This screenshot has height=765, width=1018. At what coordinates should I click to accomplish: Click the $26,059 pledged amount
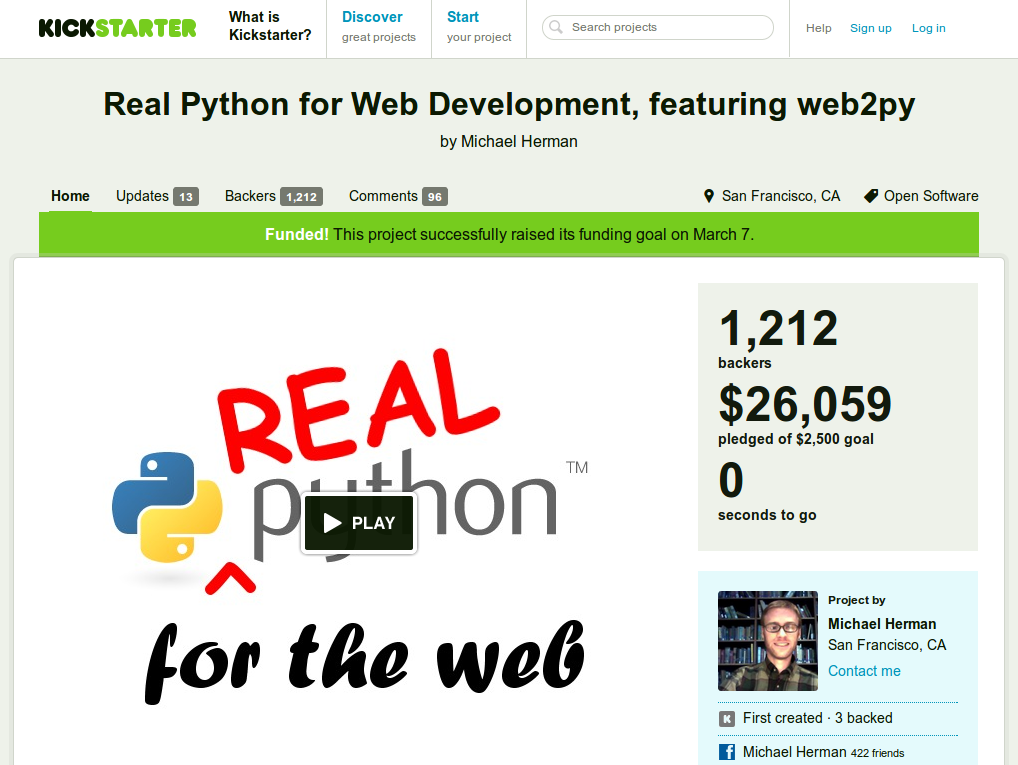[805, 405]
